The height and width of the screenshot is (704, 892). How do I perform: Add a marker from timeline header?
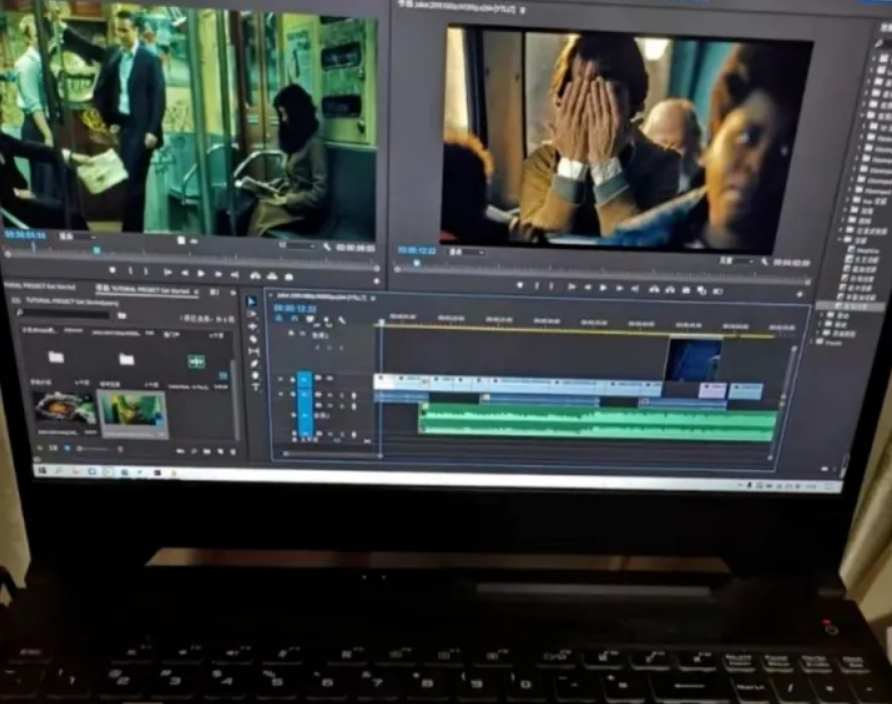point(327,321)
